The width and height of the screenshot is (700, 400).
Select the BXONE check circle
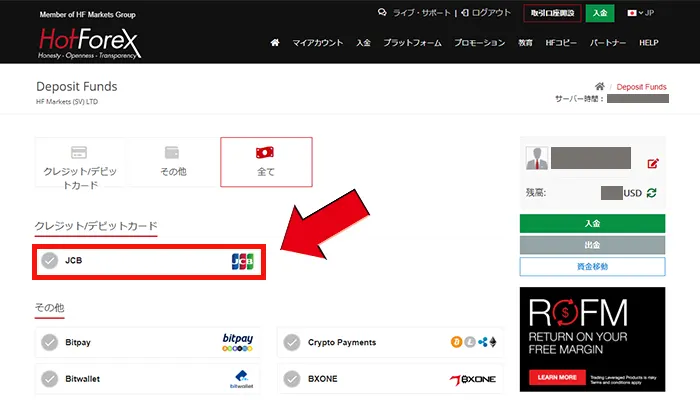[292, 379]
